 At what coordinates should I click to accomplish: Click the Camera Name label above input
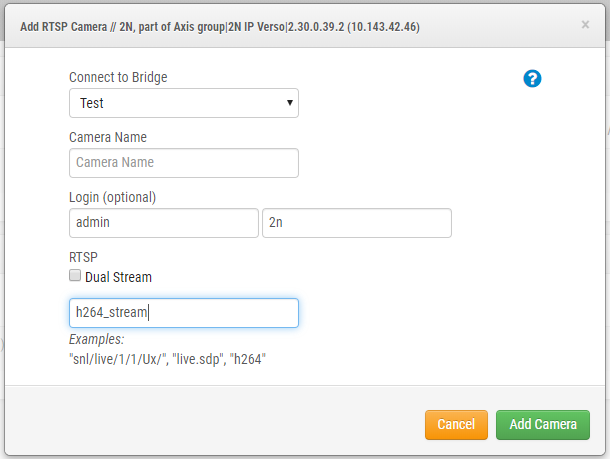pos(108,137)
